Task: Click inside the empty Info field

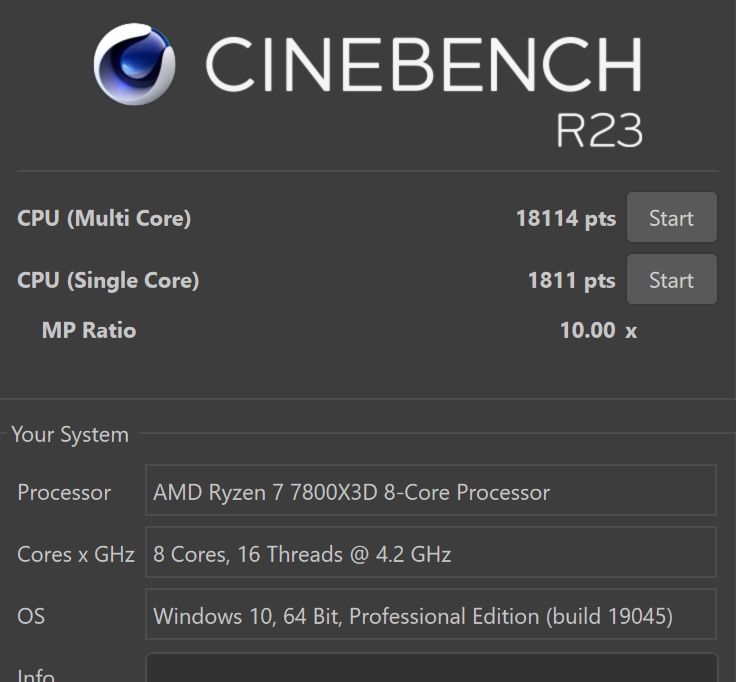Action: point(431,667)
